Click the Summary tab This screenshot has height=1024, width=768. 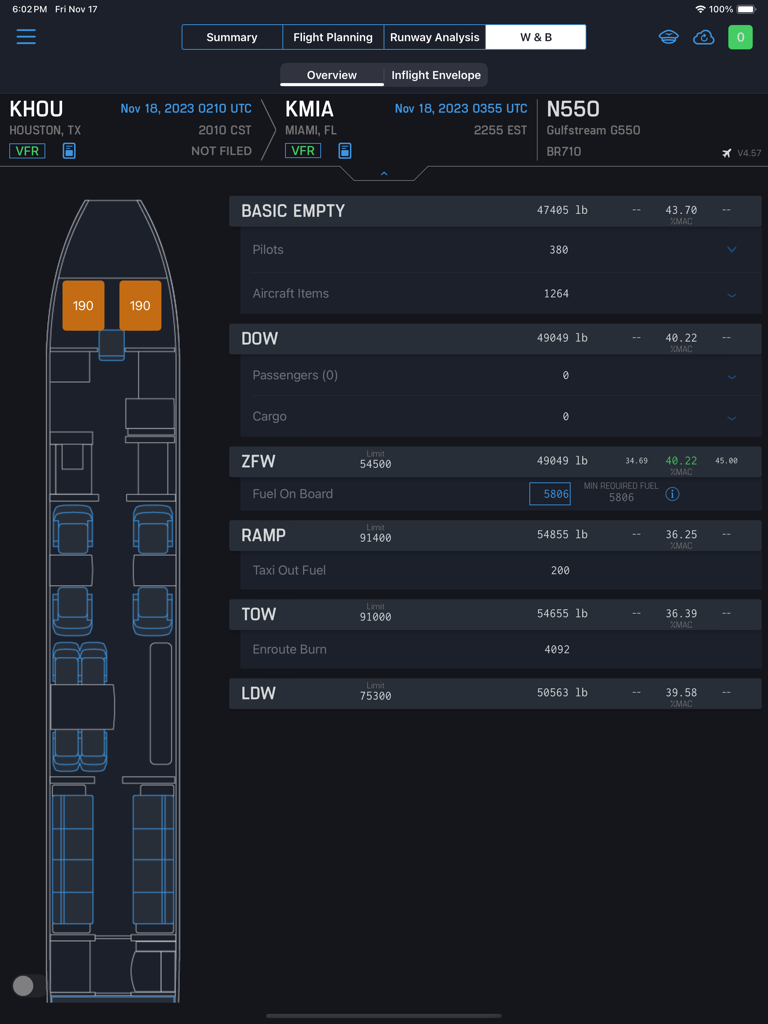click(231, 37)
